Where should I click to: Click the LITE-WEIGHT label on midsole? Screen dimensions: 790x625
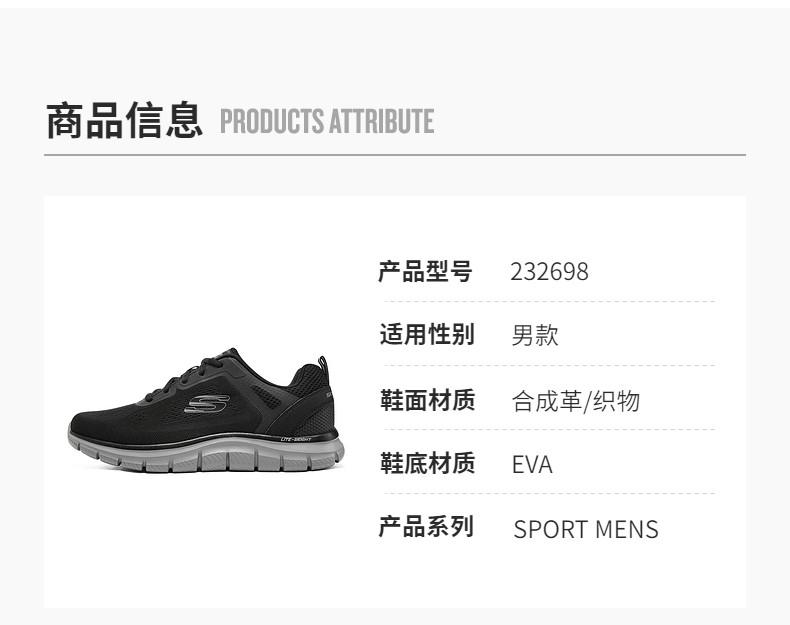[x=296, y=439]
